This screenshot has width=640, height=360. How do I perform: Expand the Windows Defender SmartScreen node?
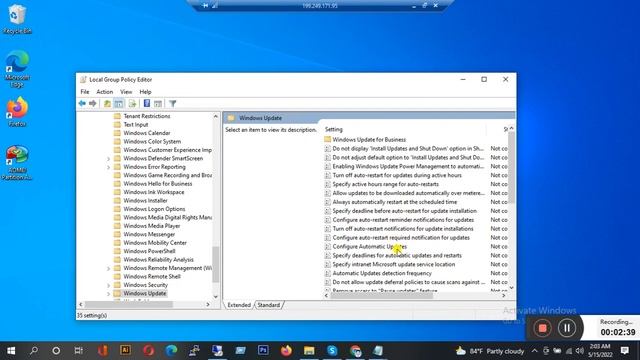pos(109,158)
